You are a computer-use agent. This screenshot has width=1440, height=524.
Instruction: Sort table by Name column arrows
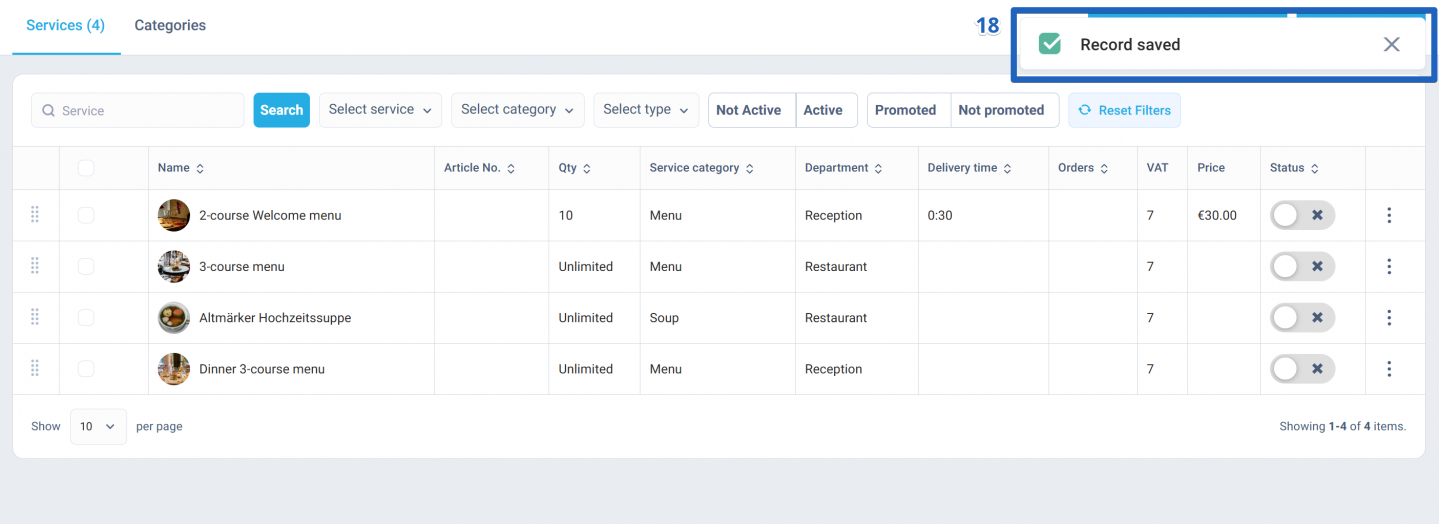click(200, 169)
